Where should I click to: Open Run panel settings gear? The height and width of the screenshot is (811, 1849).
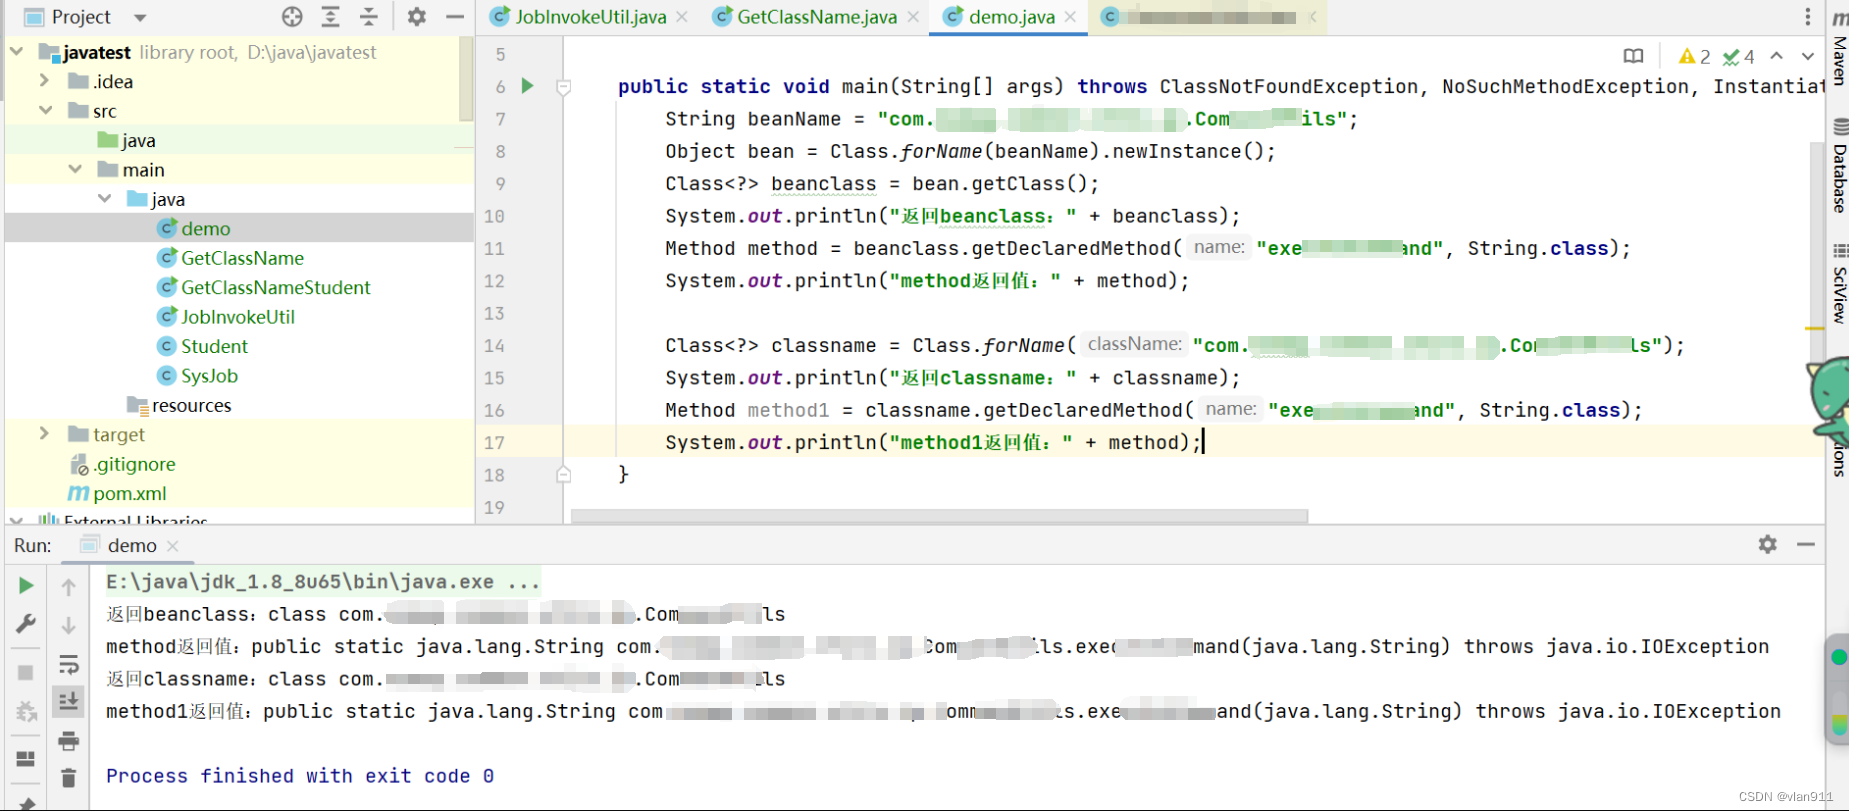[1767, 544]
